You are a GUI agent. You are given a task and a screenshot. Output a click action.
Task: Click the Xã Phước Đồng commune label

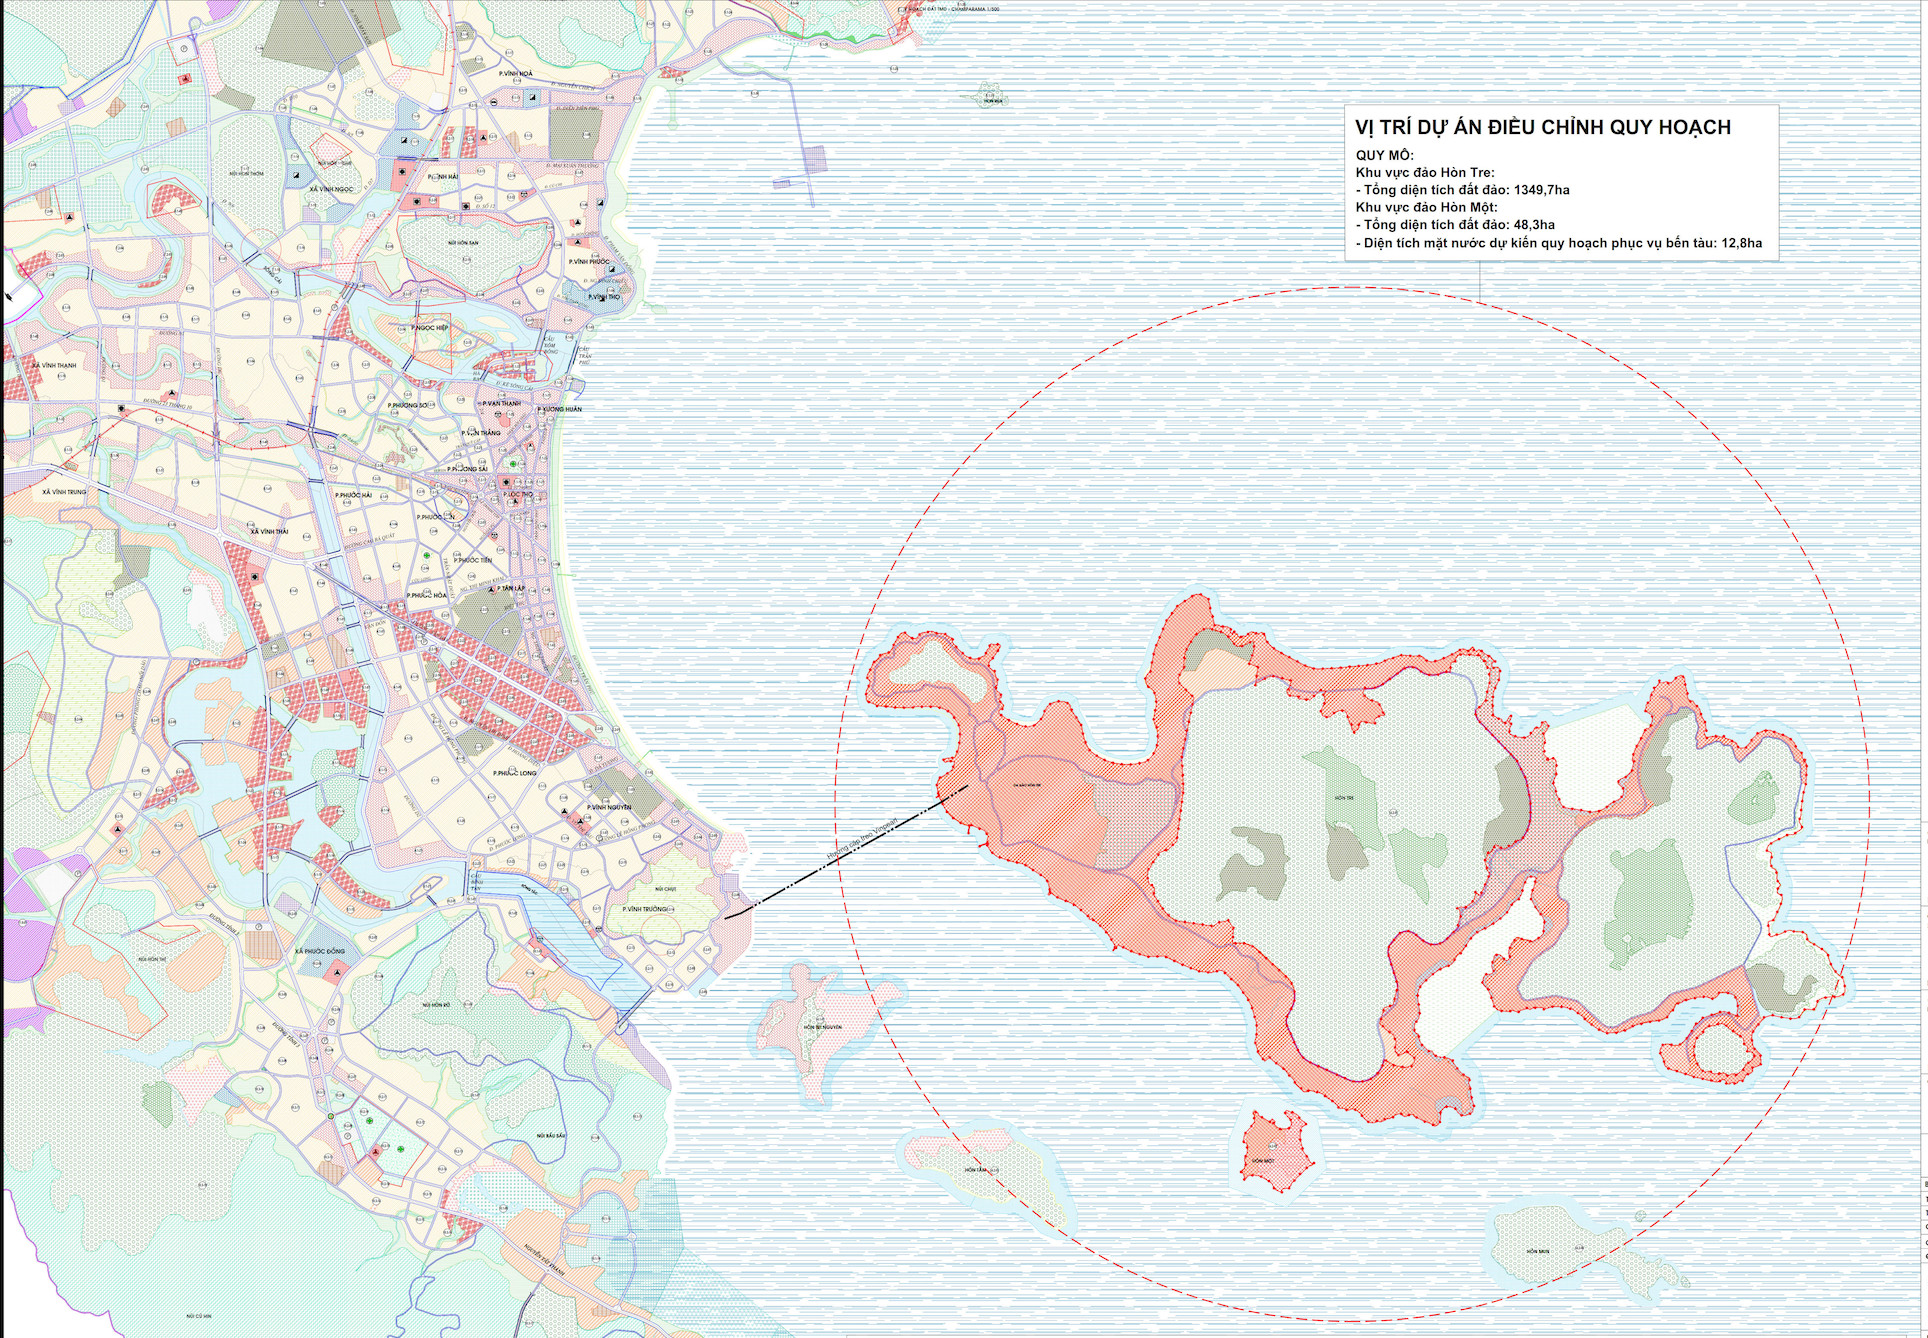click(320, 951)
